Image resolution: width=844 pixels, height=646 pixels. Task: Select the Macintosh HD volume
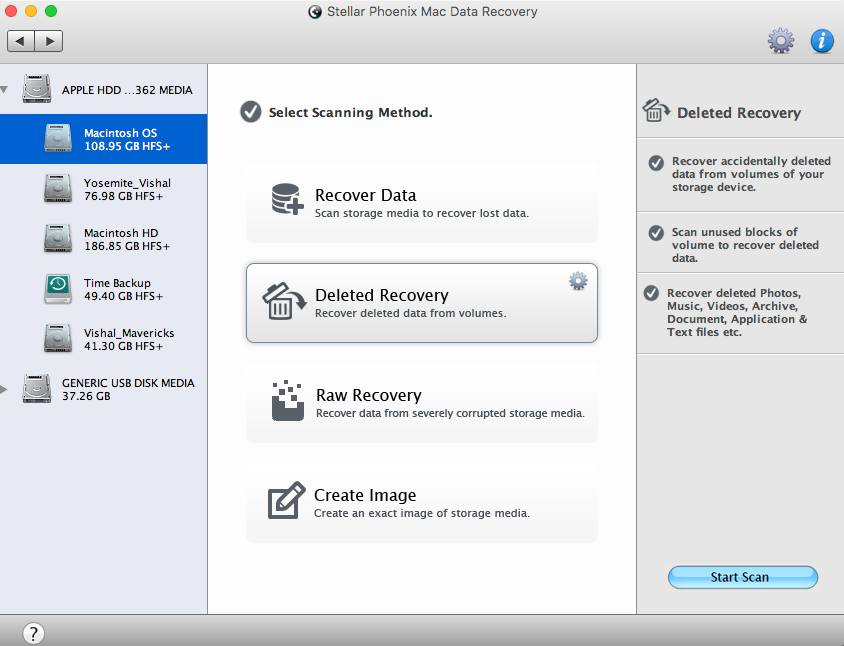(x=103, y=239)
